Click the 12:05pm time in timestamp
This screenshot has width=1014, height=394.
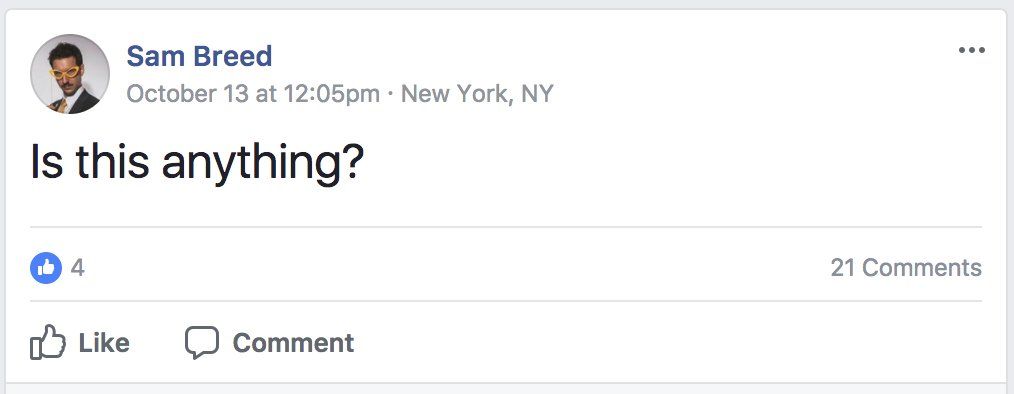329,94
